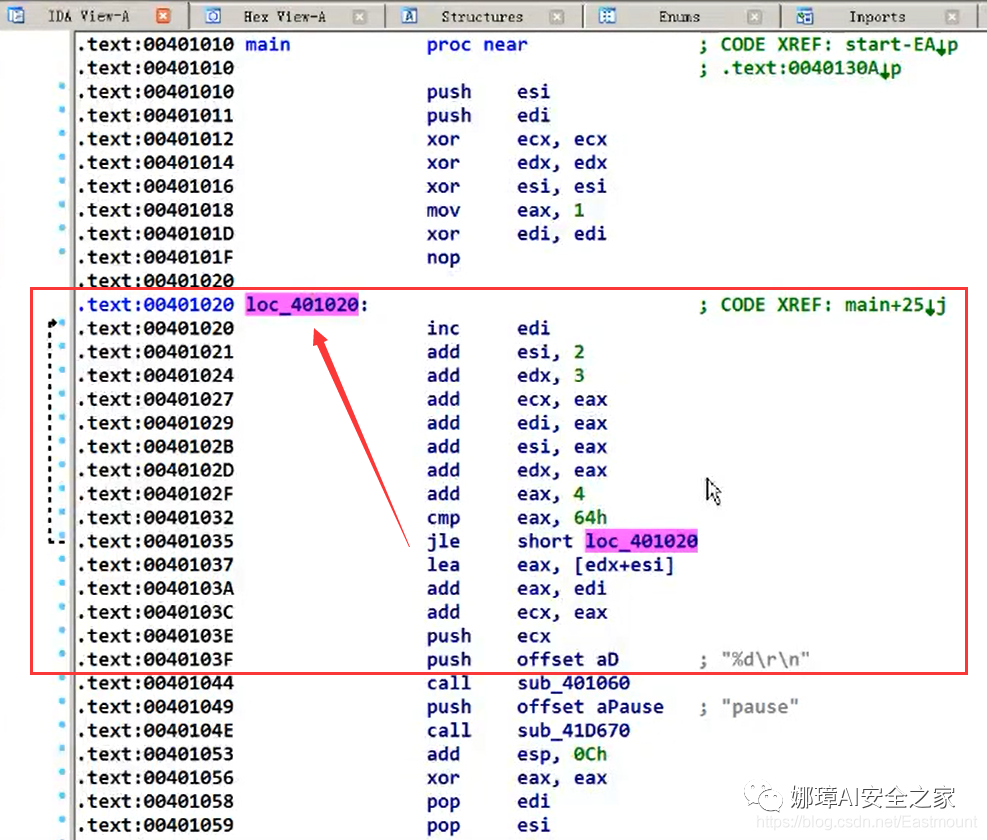Toggle breakpoint dot at add esp, 0Ch
The image size is (987, 840).
[x=62, y=748]
